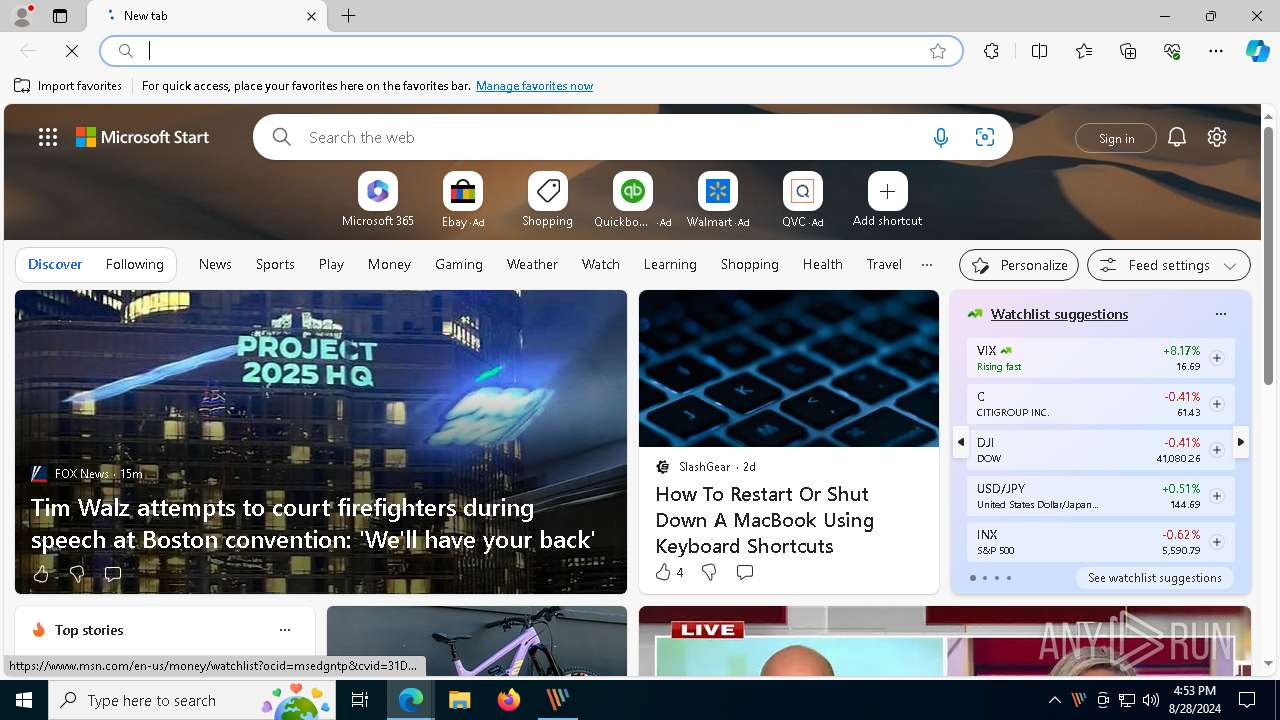Open the Favorites star list

coord(1084,51)
